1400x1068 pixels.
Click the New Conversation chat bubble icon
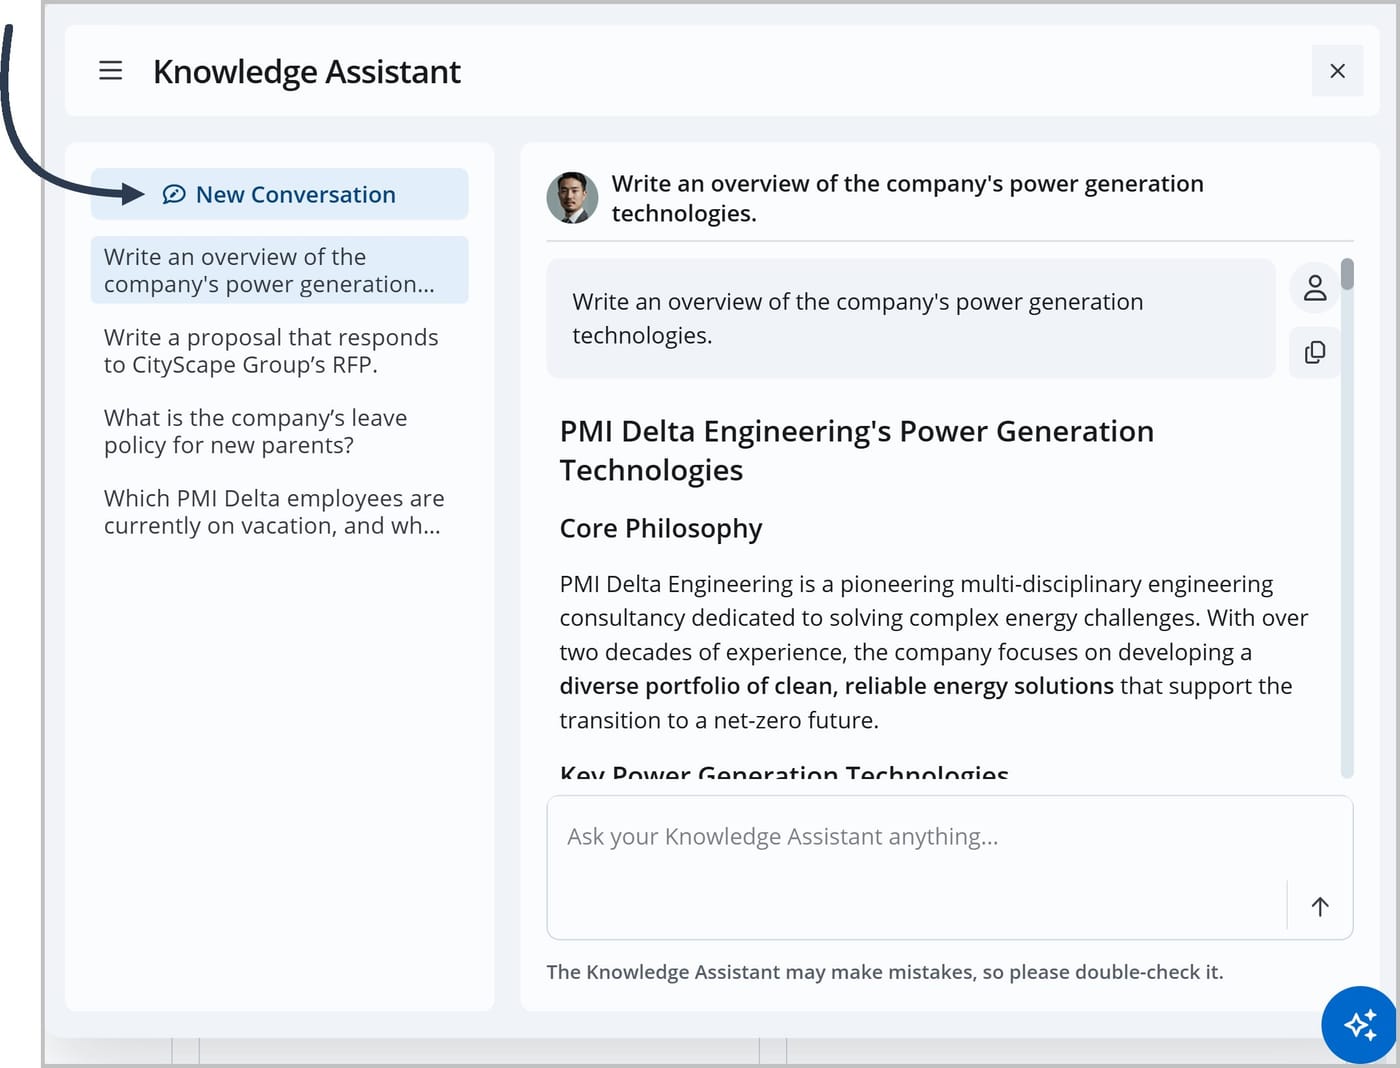point(174,194)
